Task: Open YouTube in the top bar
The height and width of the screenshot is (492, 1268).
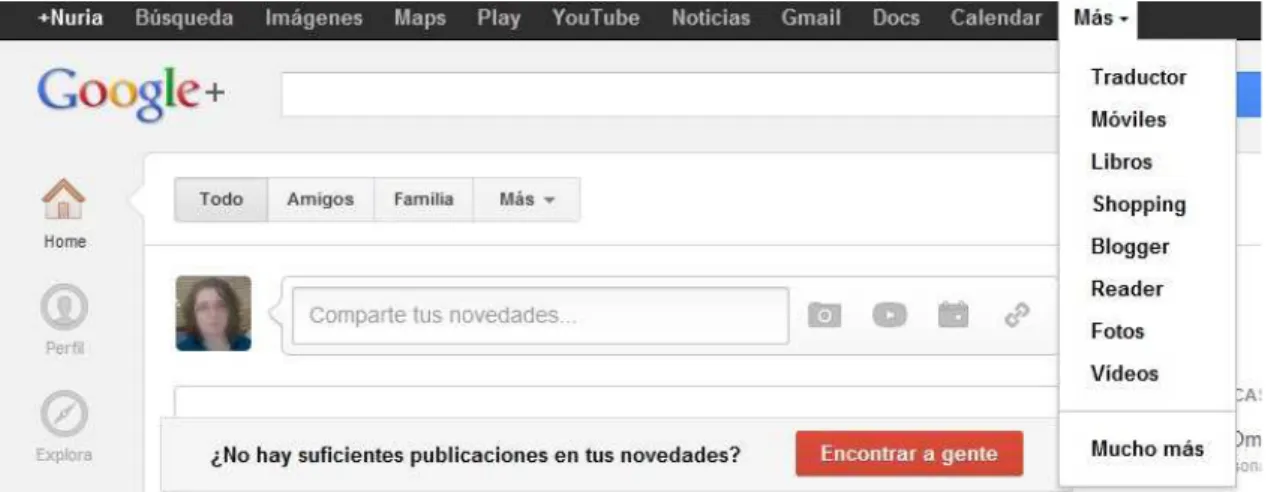Action: click(596, 18)
